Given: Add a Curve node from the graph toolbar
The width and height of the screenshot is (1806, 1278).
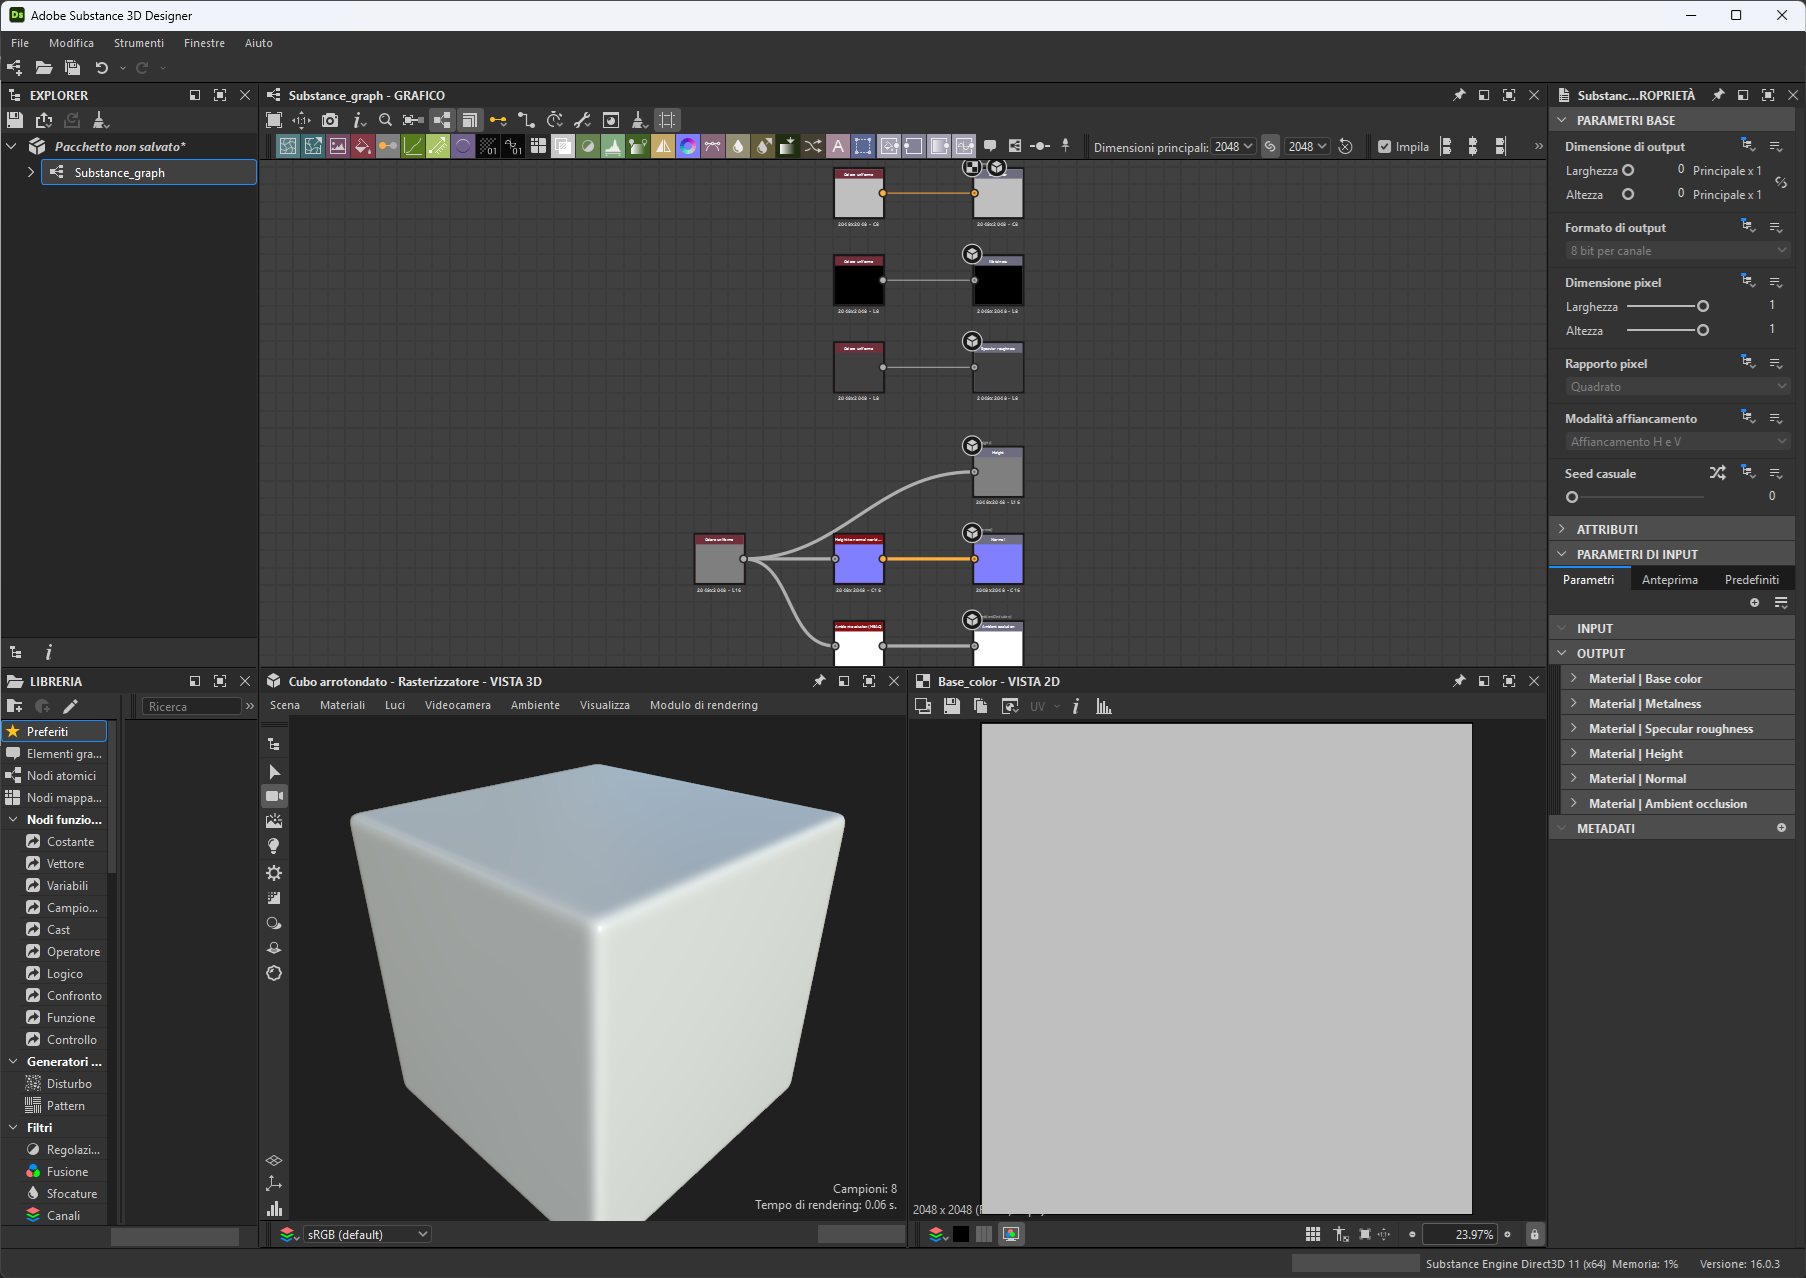Looking at the screenshot, I should 413,146.
